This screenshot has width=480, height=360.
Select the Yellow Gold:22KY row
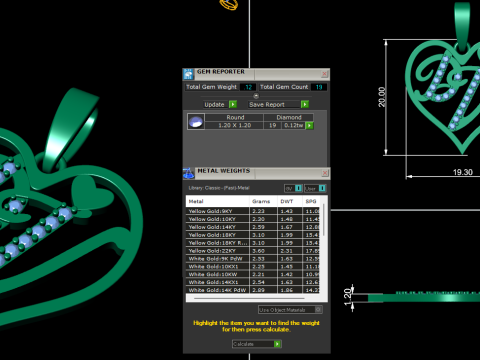pos(252,251)
